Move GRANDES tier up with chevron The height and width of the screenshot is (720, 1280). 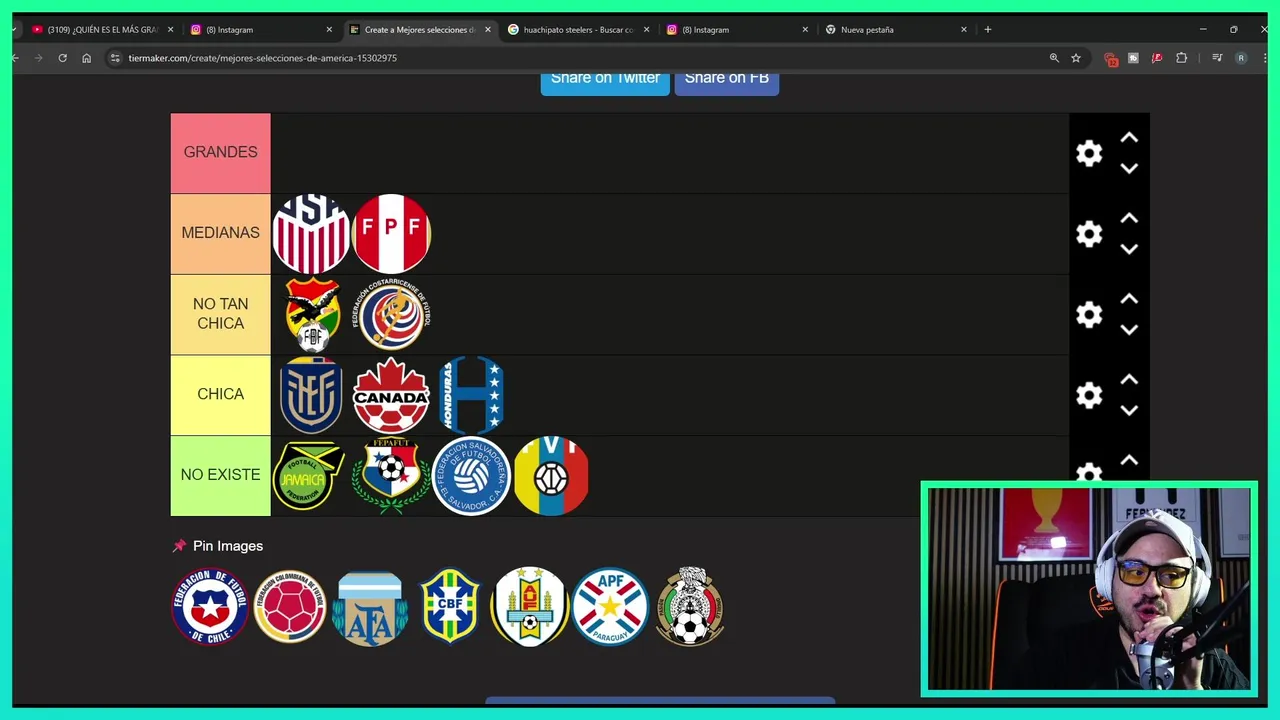coord(1129,138)
